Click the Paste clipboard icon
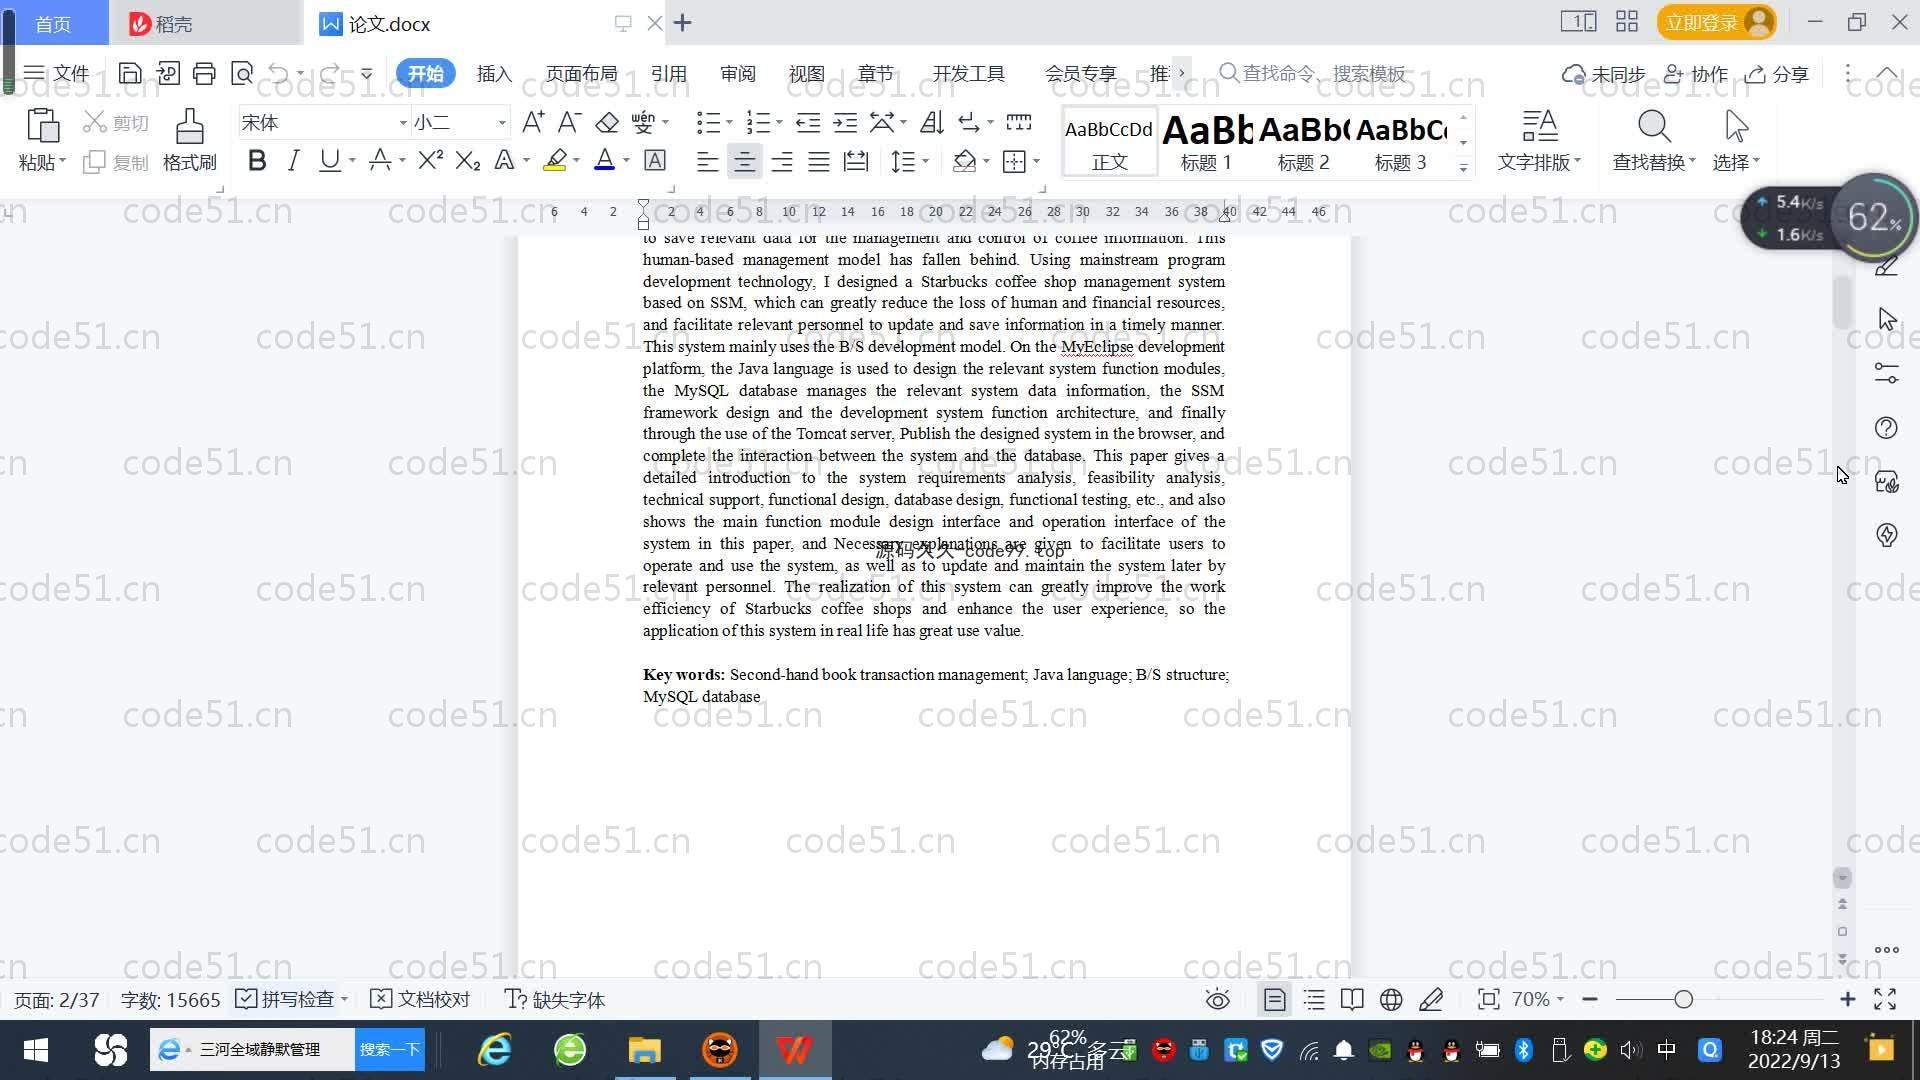 click(x=42, y=126)
